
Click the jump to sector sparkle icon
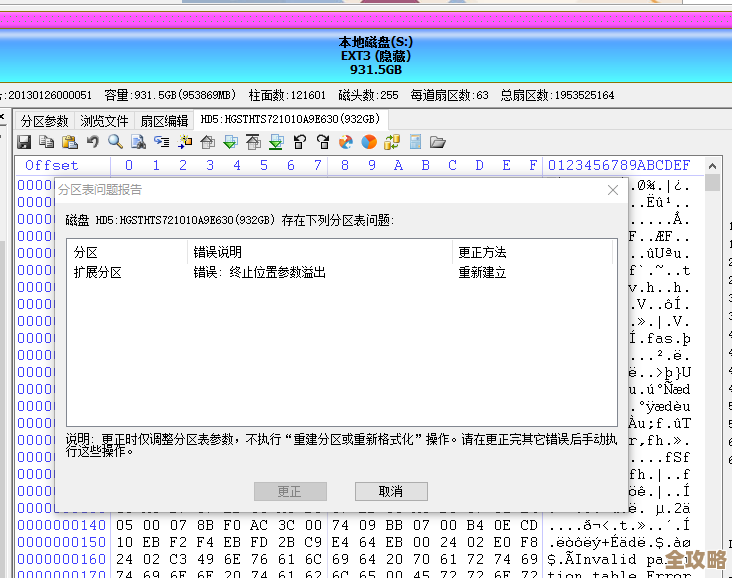point(185,142)
